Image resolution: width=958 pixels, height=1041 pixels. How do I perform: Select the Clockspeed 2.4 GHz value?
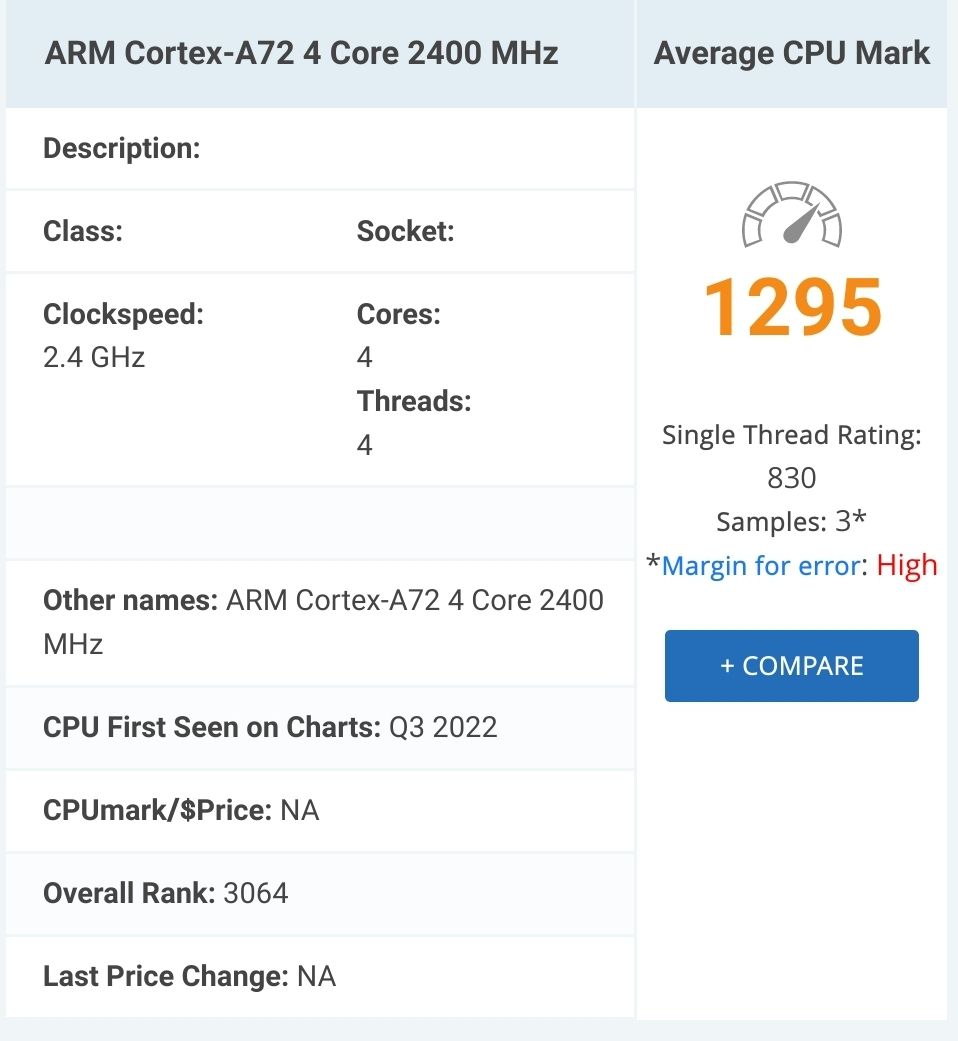tap(94, 358)
